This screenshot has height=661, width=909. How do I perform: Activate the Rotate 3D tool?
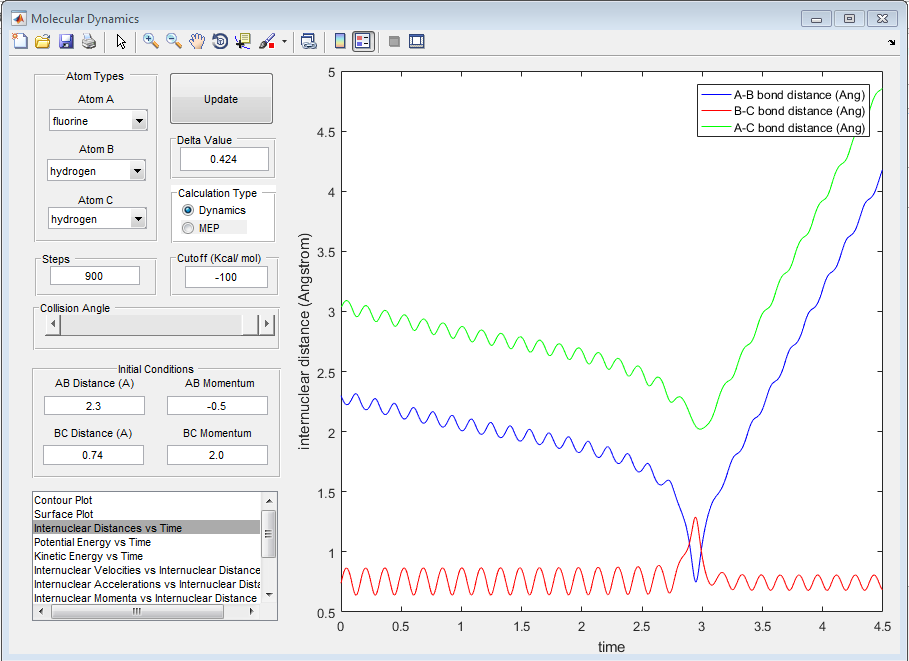click(220, 41)
